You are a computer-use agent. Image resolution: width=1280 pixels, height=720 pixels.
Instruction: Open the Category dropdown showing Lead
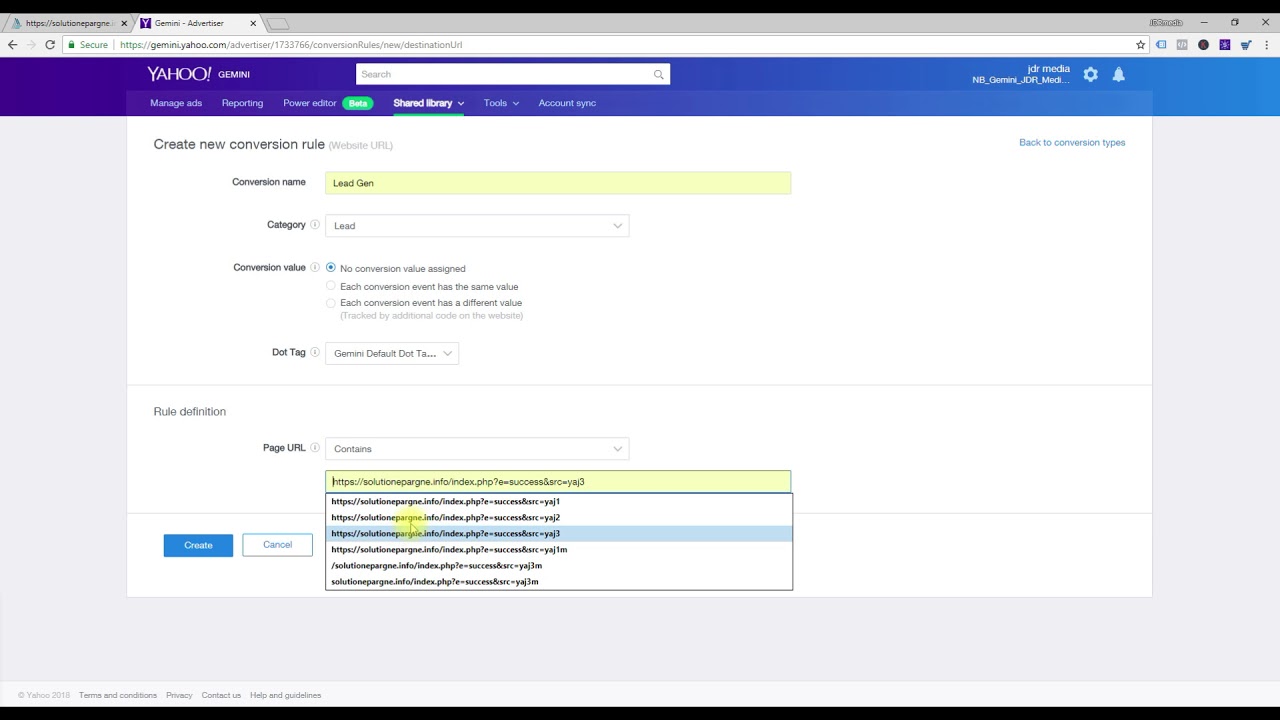pyautogui.click(x=477, y=226)
